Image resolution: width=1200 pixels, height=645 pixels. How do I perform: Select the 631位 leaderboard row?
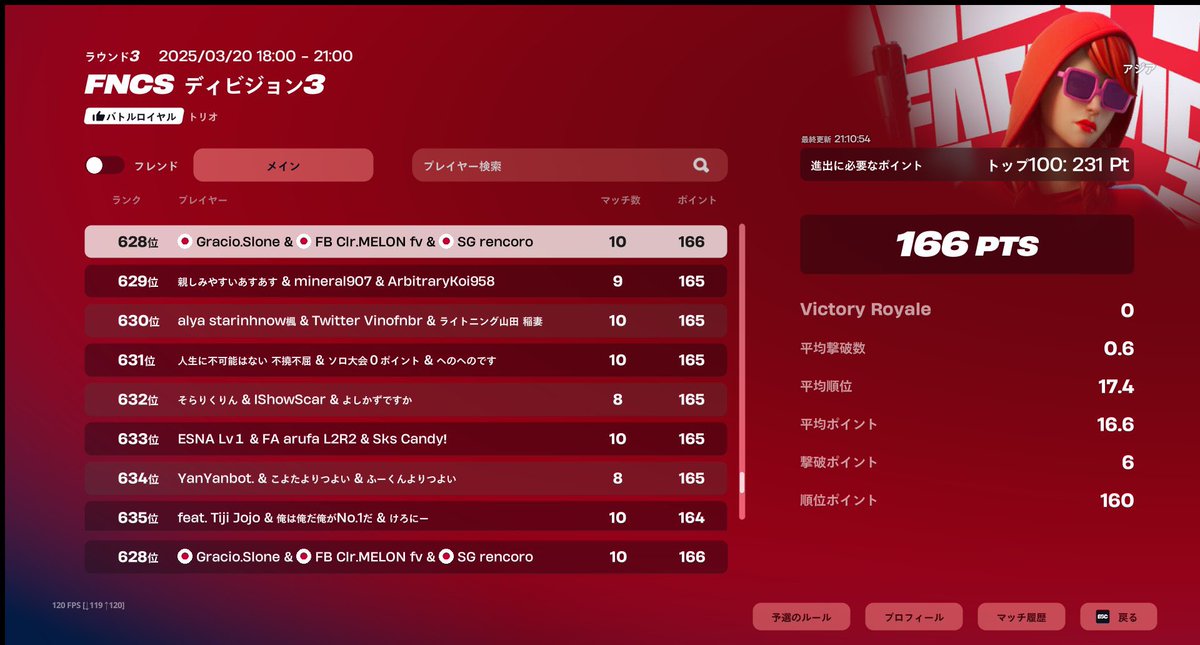tap(405, 360)
